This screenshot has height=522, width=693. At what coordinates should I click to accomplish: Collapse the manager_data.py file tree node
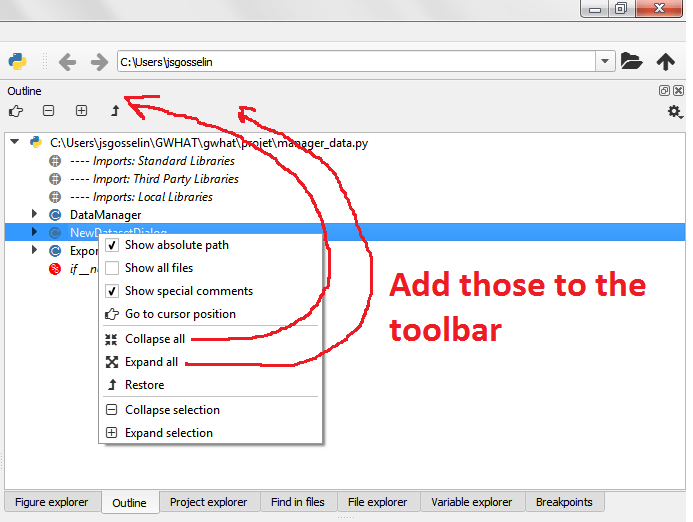pos(15,142)
